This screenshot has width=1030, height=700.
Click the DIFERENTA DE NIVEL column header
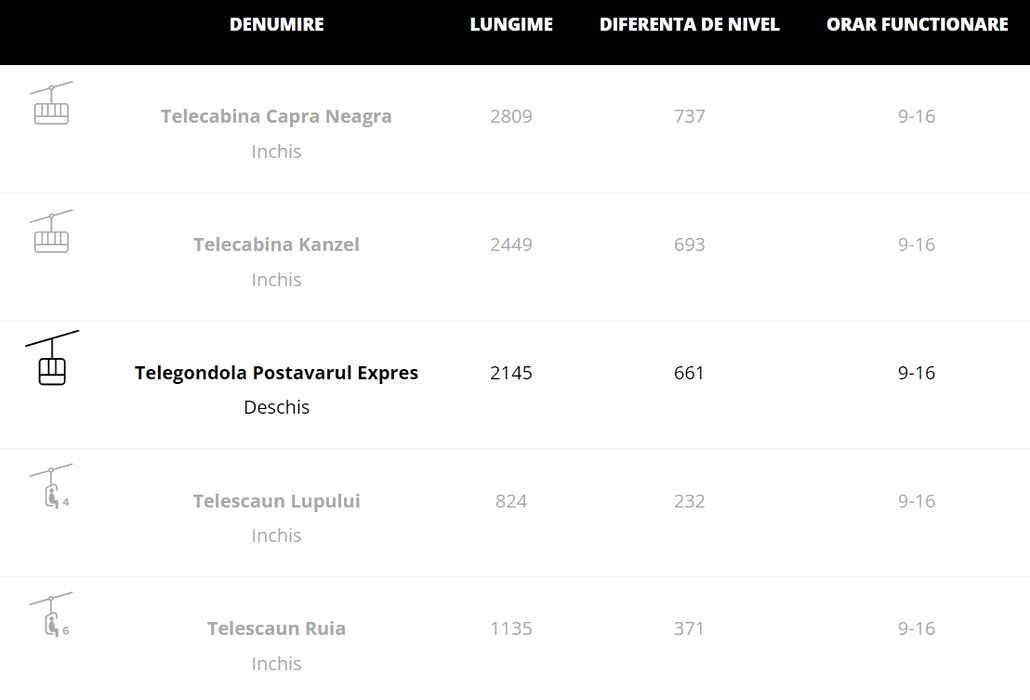689,25
